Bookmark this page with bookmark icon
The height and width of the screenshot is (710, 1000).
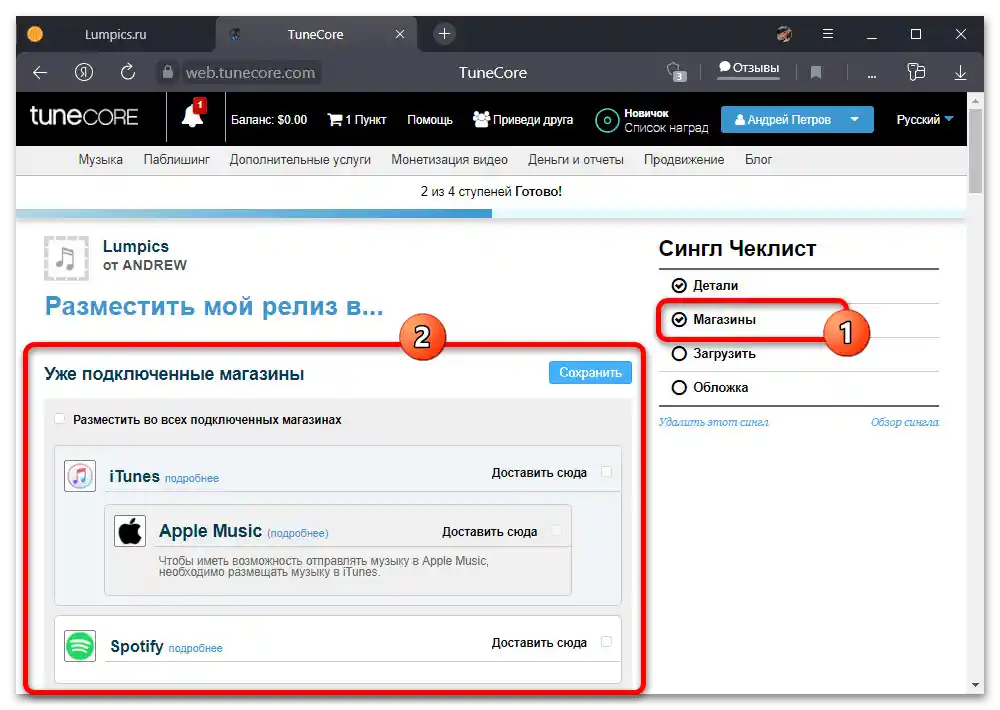click(x=816, y=72)
